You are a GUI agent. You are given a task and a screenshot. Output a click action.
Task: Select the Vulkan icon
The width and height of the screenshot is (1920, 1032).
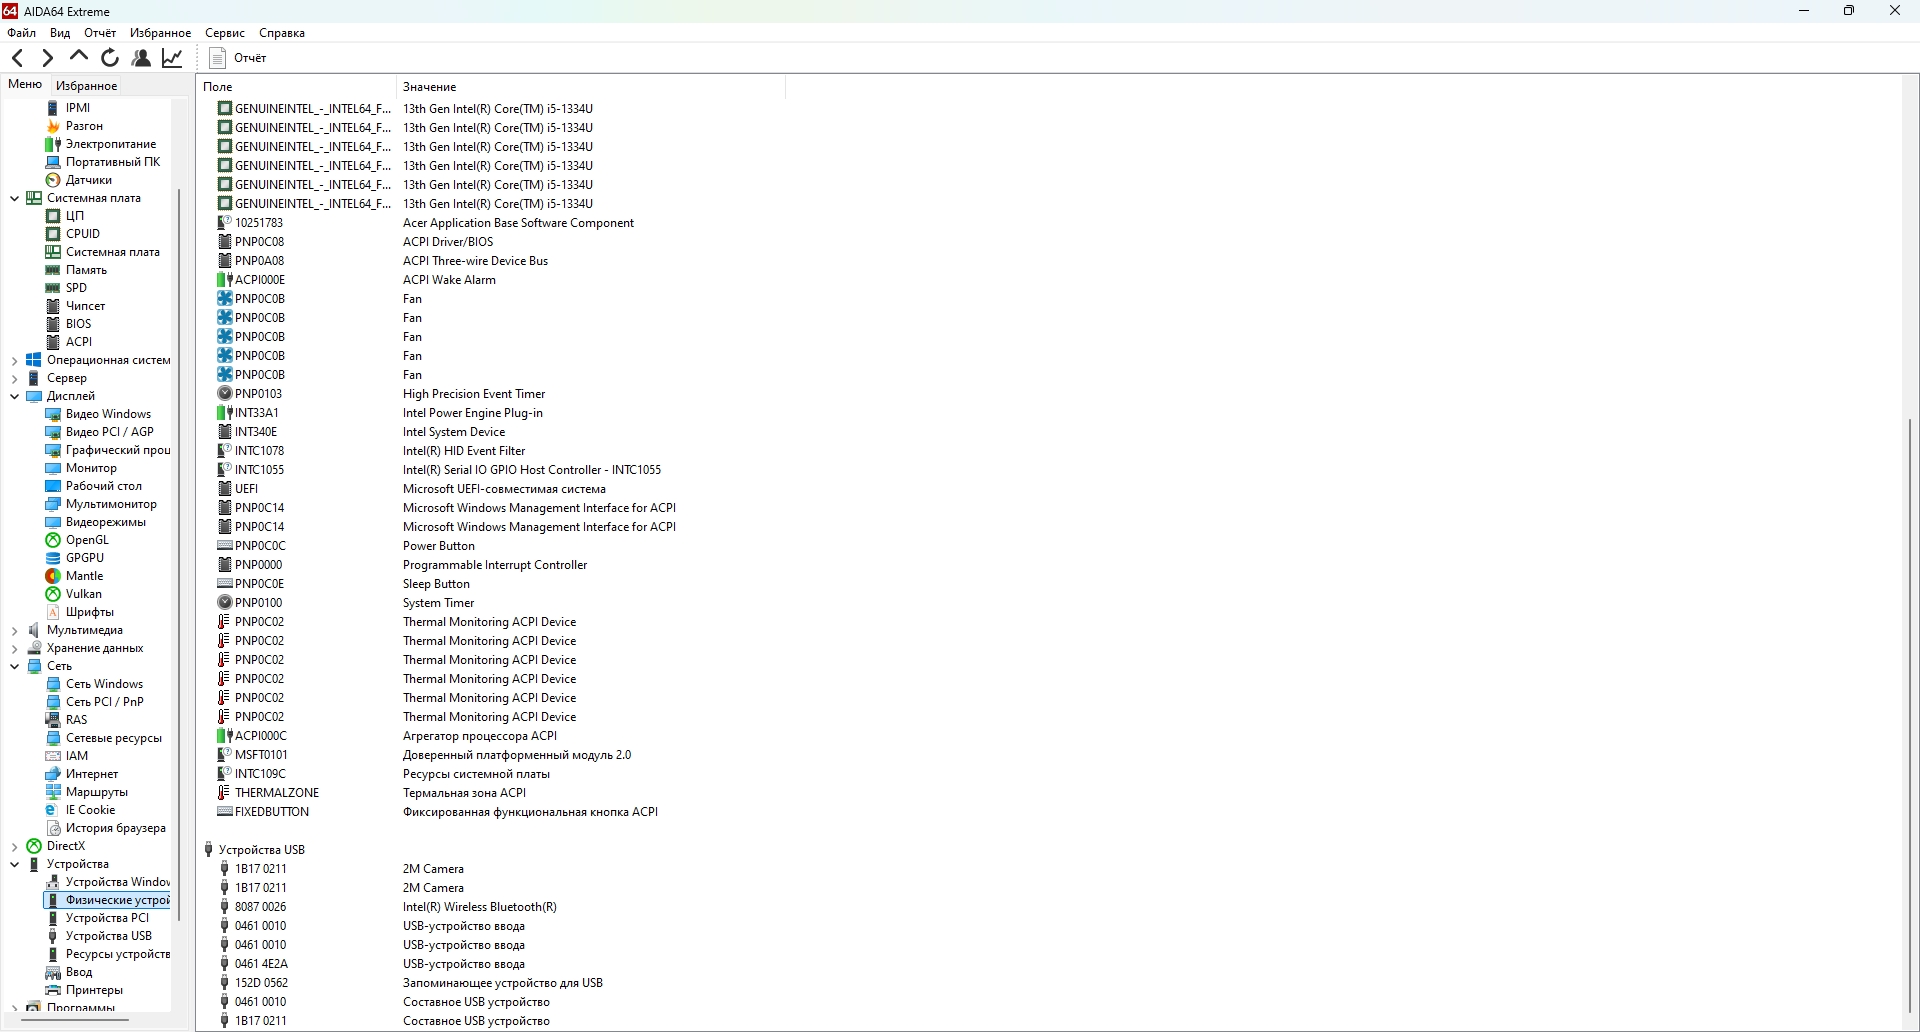click(x=53, y=594)
